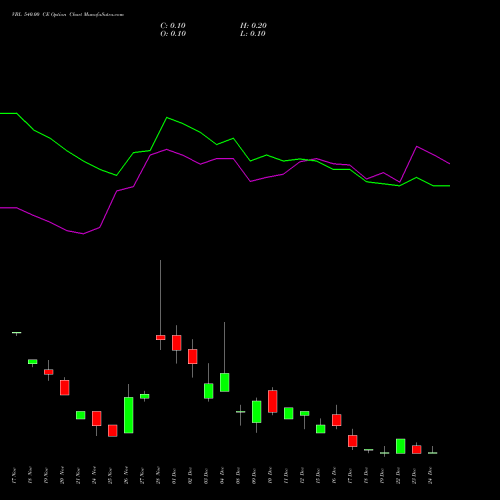Screen dimensions: 500x500
Task: Click the green candle on 03 Dec
Action: coord(209,391)
